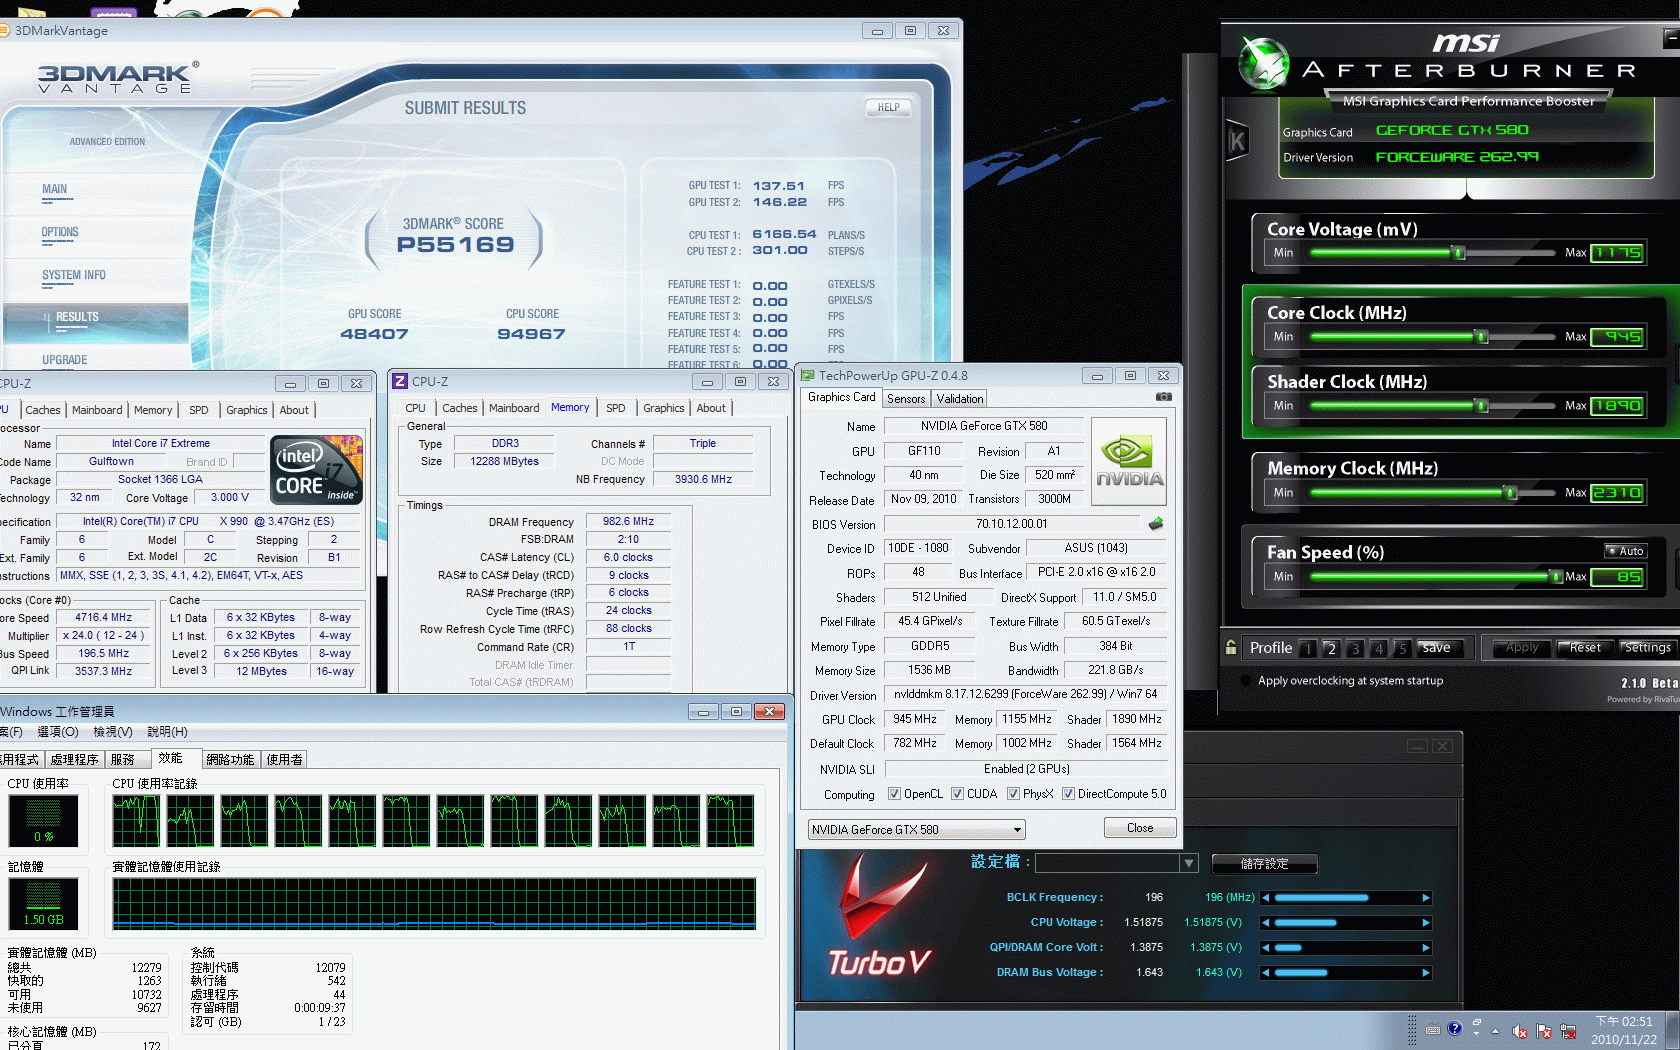Screen dimensions: 1680x1050
Task: Adjust the Core Clock slider handle
Action: (1483, 337)
